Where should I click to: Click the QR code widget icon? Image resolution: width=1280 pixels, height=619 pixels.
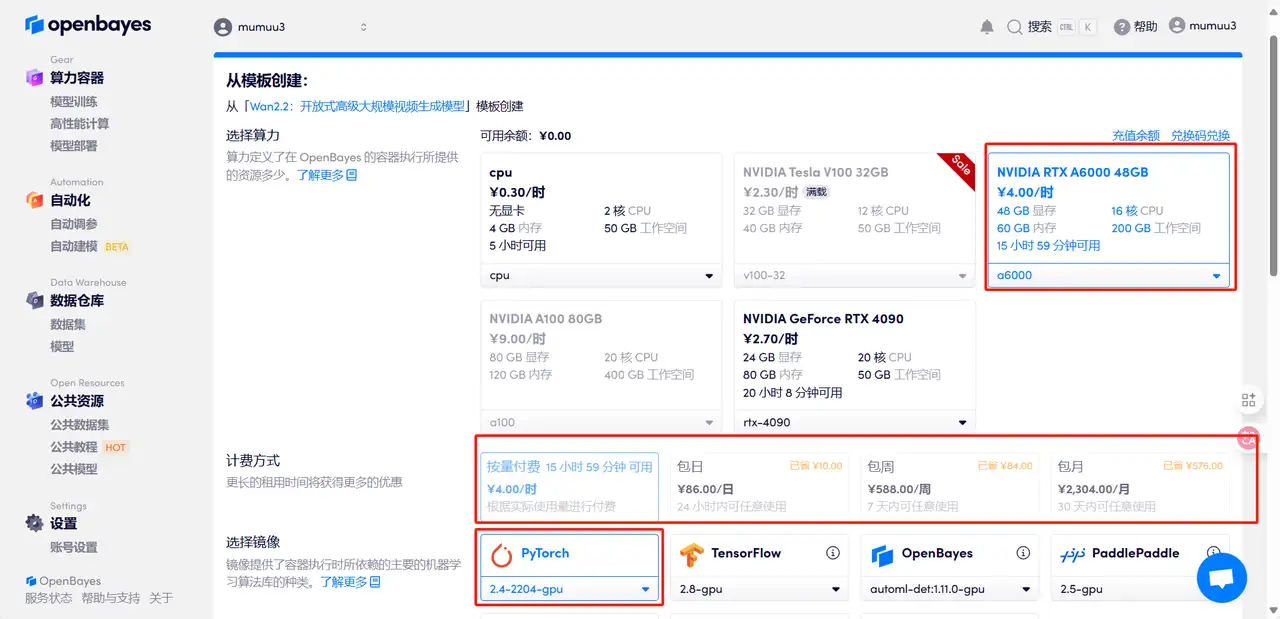tap(1248, 399)
